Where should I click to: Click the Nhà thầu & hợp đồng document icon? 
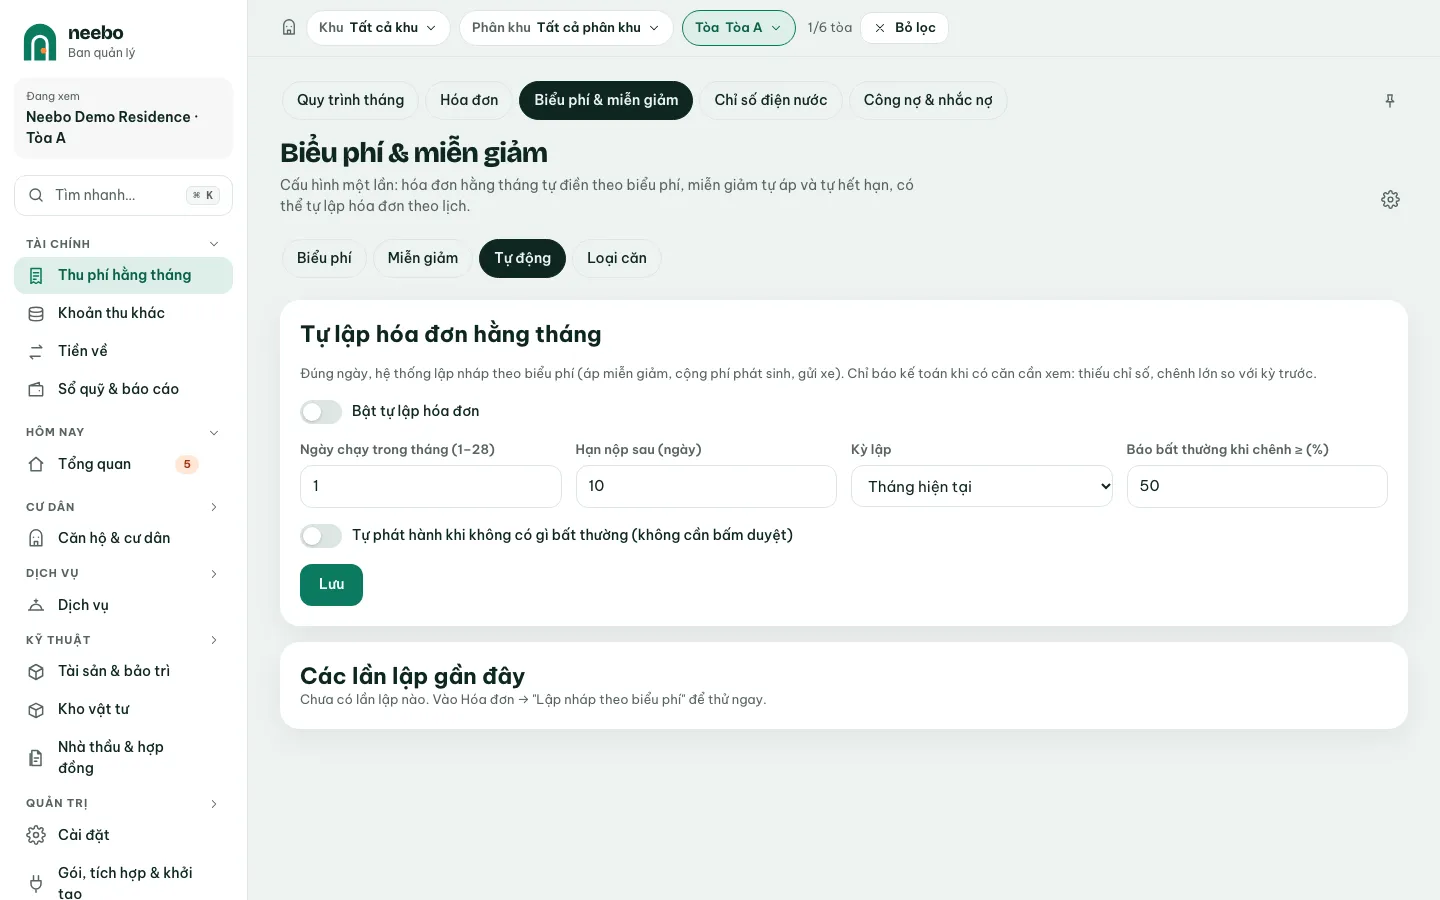tap(36, 758)
